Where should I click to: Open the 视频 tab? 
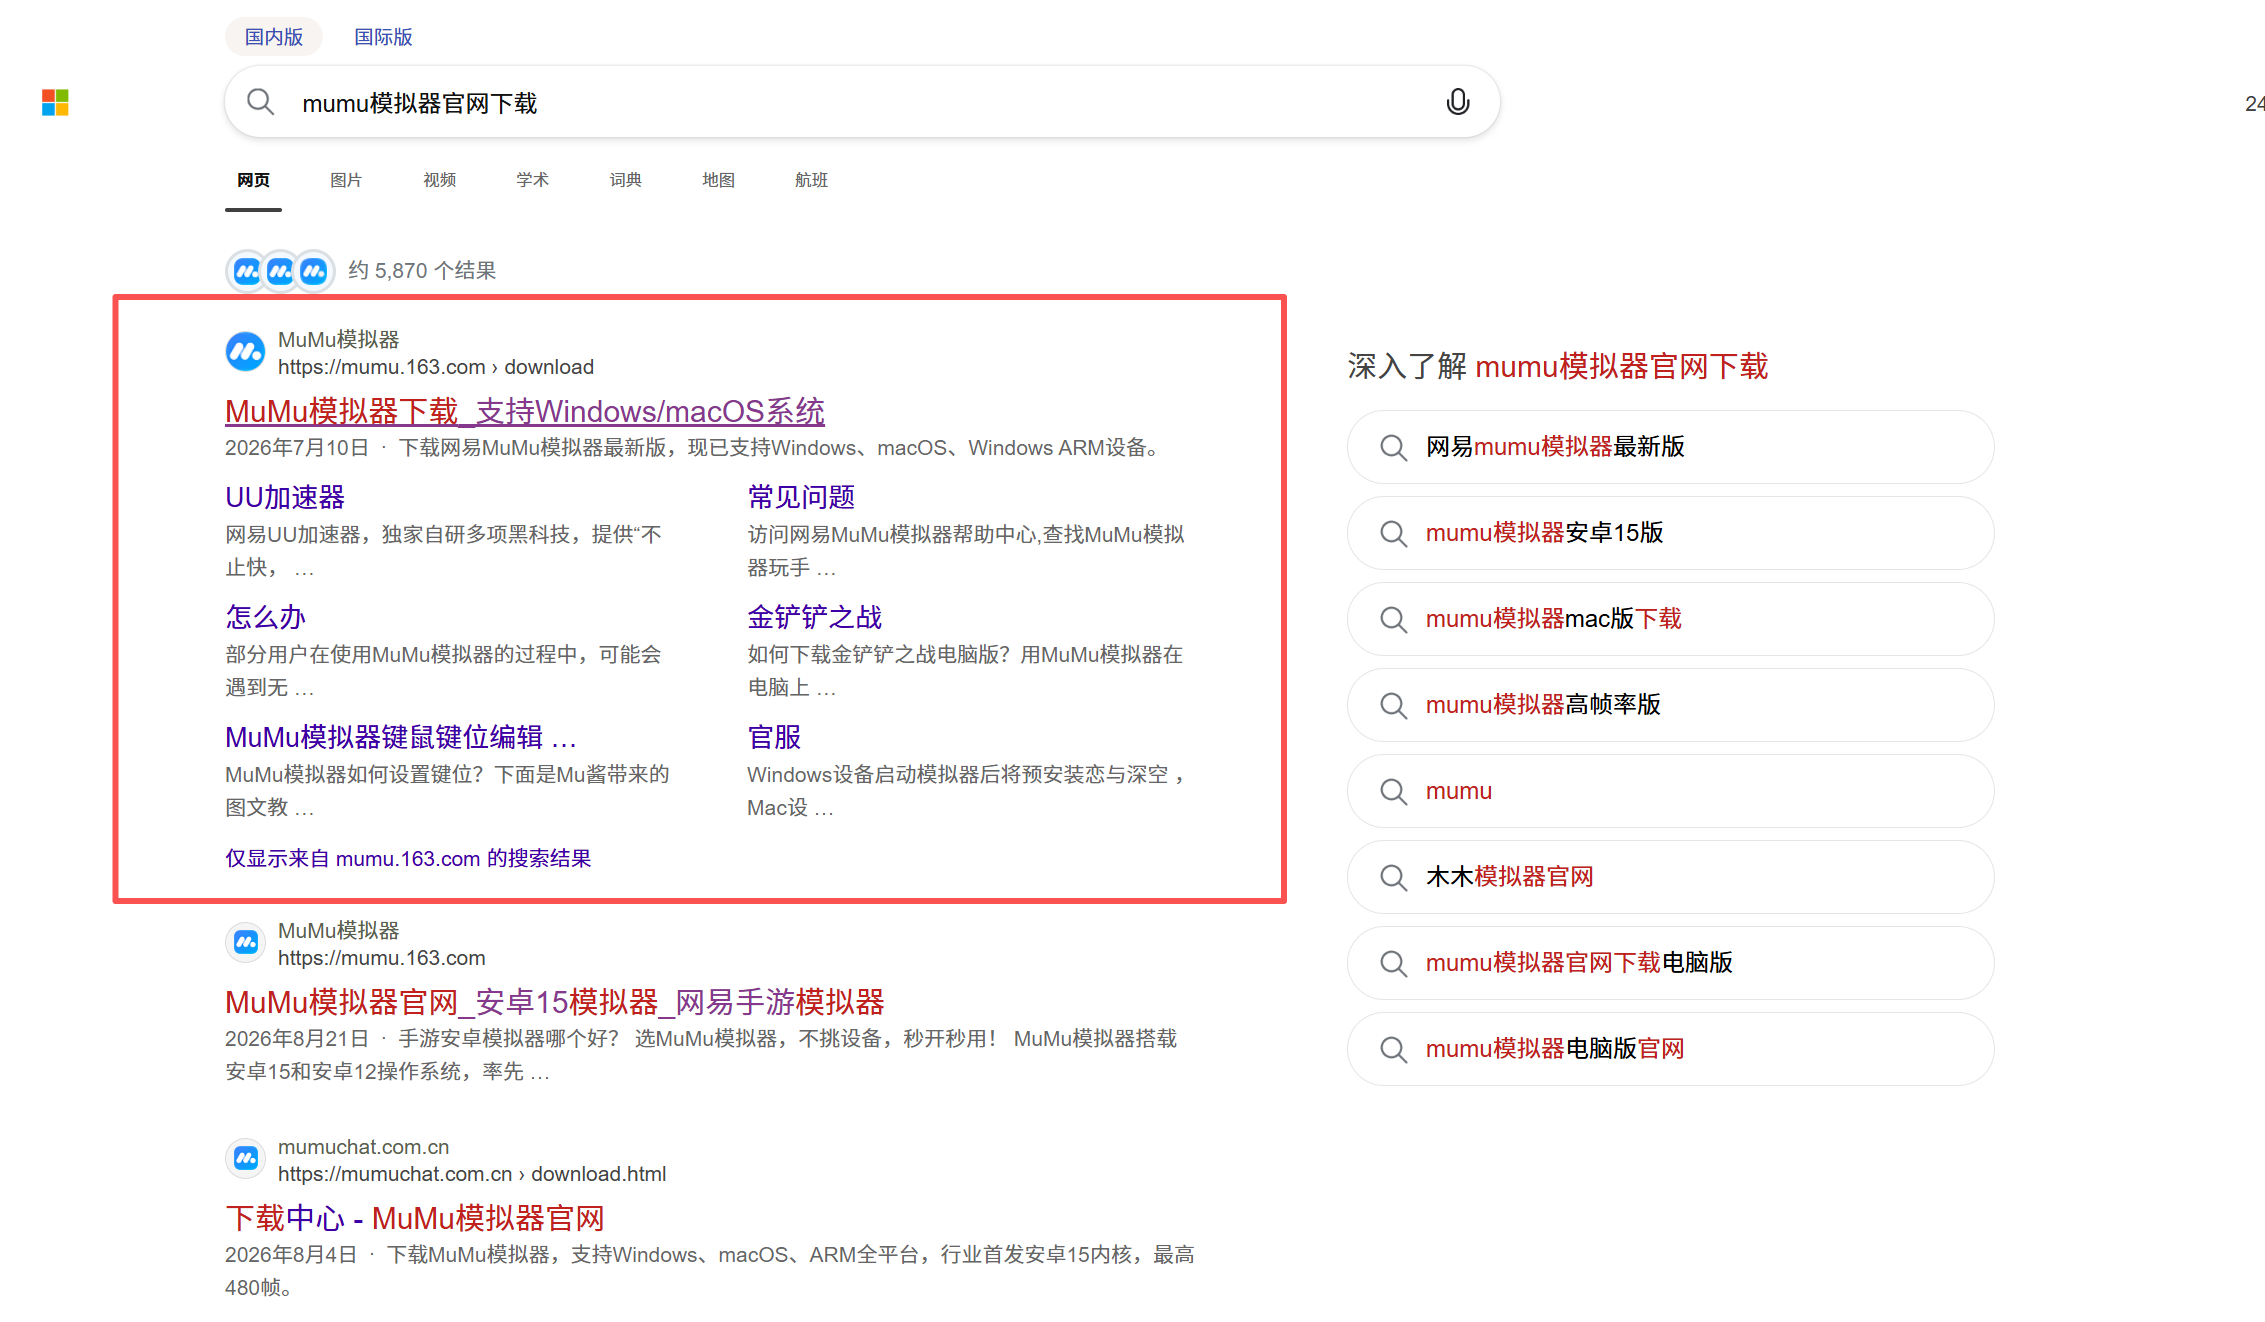[x=439, y=180]
